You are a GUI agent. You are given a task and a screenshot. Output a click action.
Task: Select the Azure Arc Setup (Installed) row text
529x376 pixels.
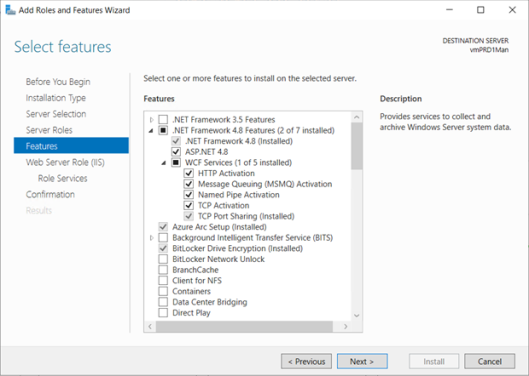click(x=219, y=227)
